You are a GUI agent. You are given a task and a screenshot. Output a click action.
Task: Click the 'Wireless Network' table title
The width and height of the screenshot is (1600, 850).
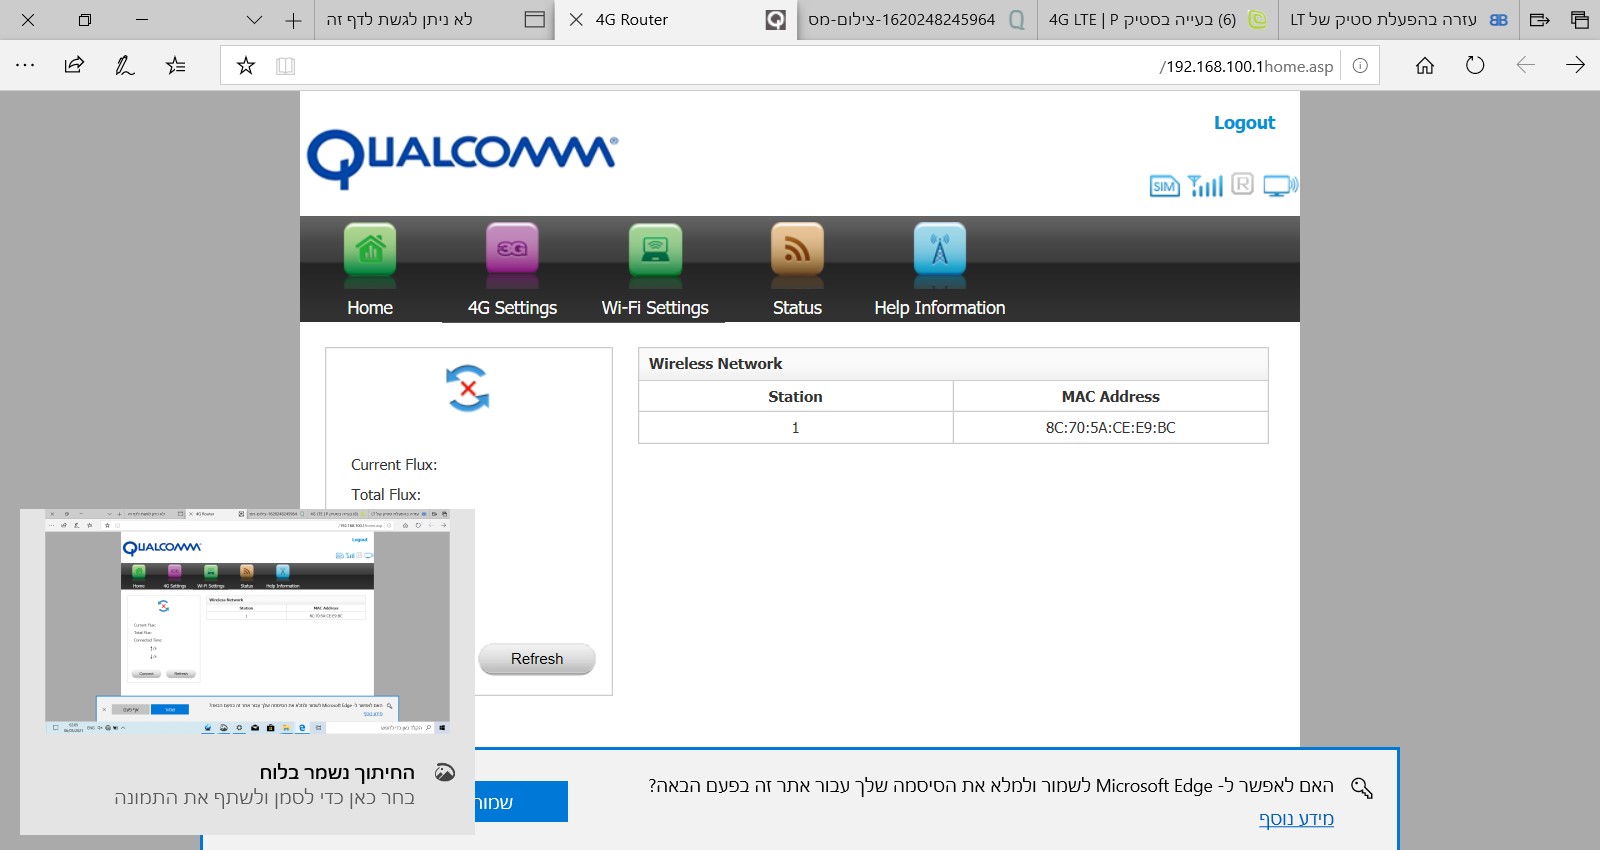716,364
